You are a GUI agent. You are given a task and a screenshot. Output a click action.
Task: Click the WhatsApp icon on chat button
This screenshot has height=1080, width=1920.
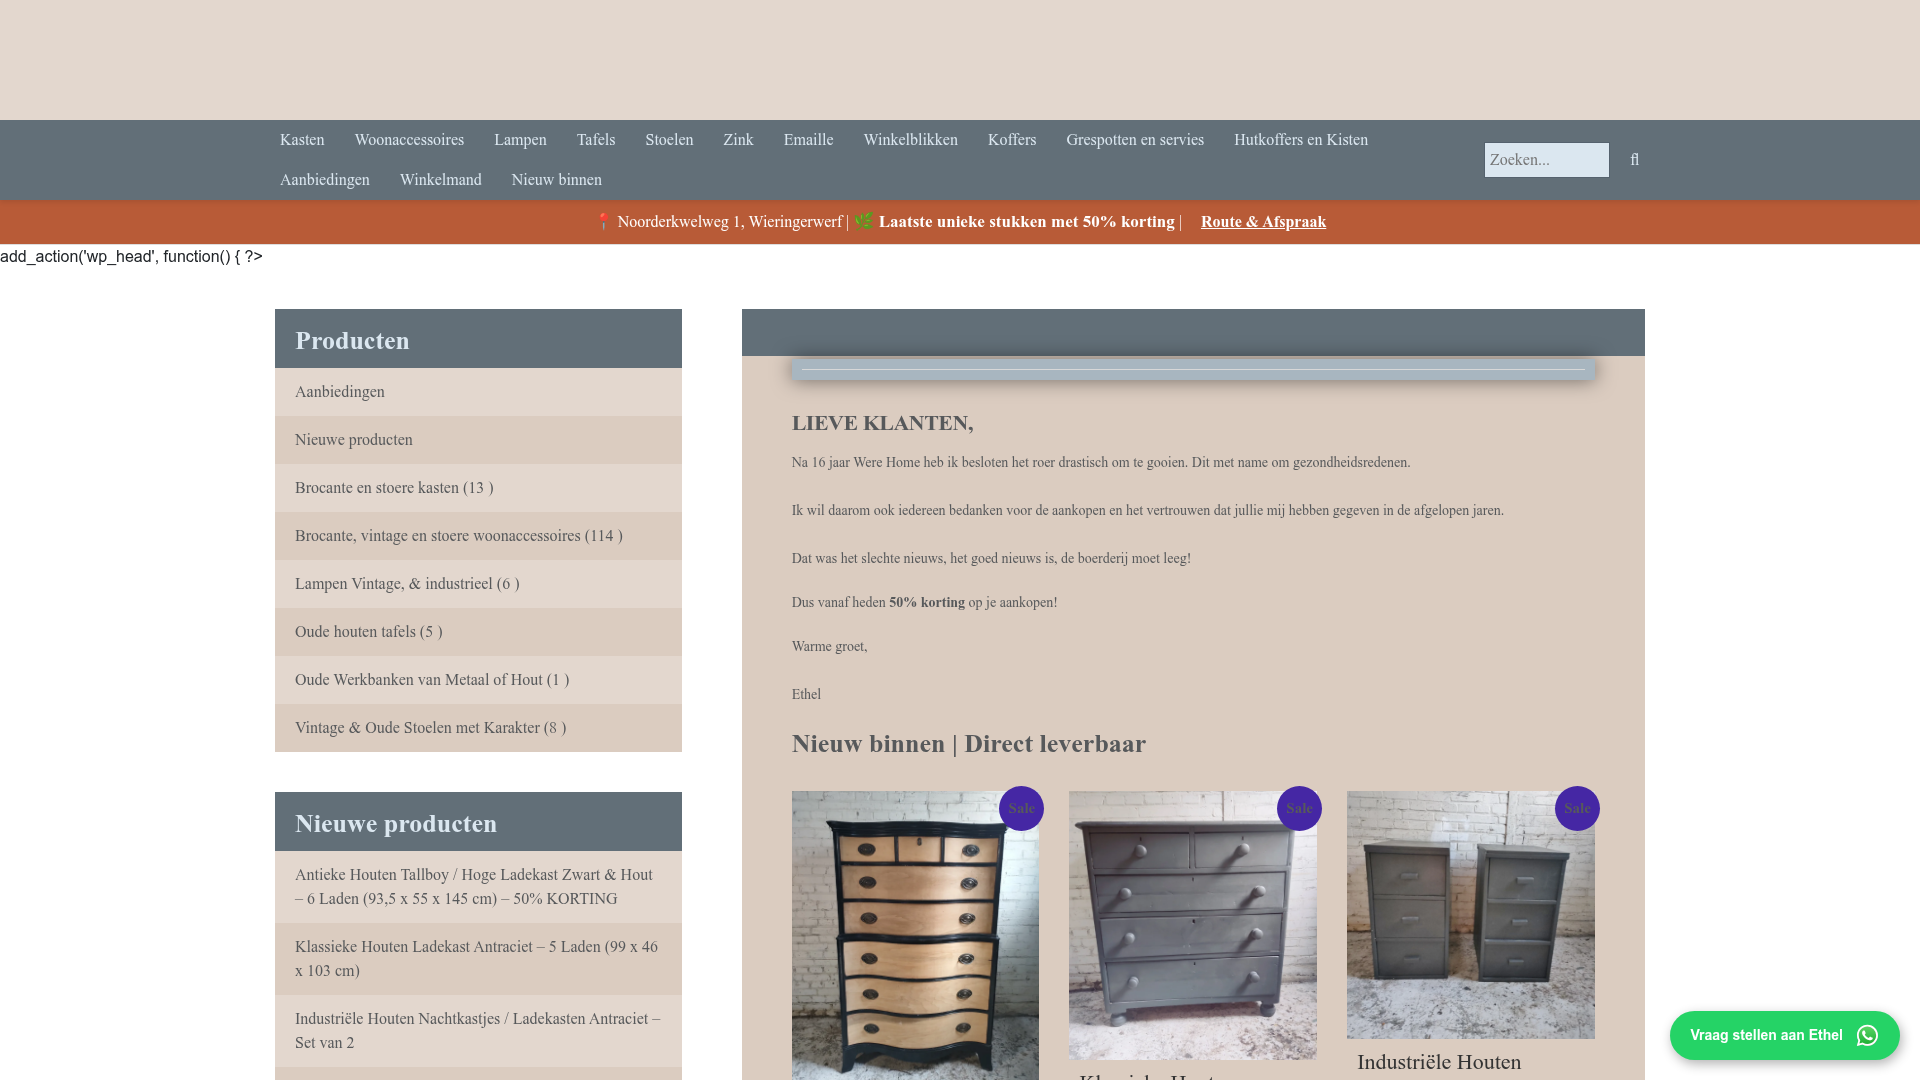[1867, 1036]
